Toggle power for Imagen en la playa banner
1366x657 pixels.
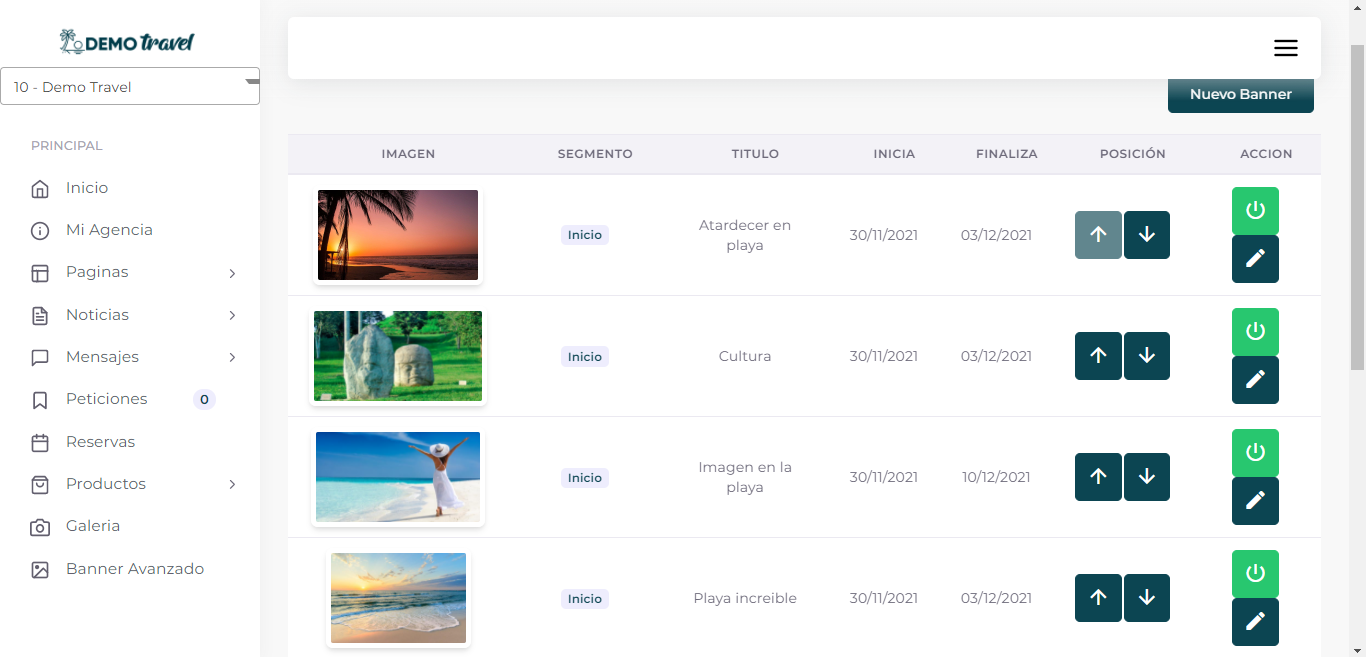(1255, 453)
